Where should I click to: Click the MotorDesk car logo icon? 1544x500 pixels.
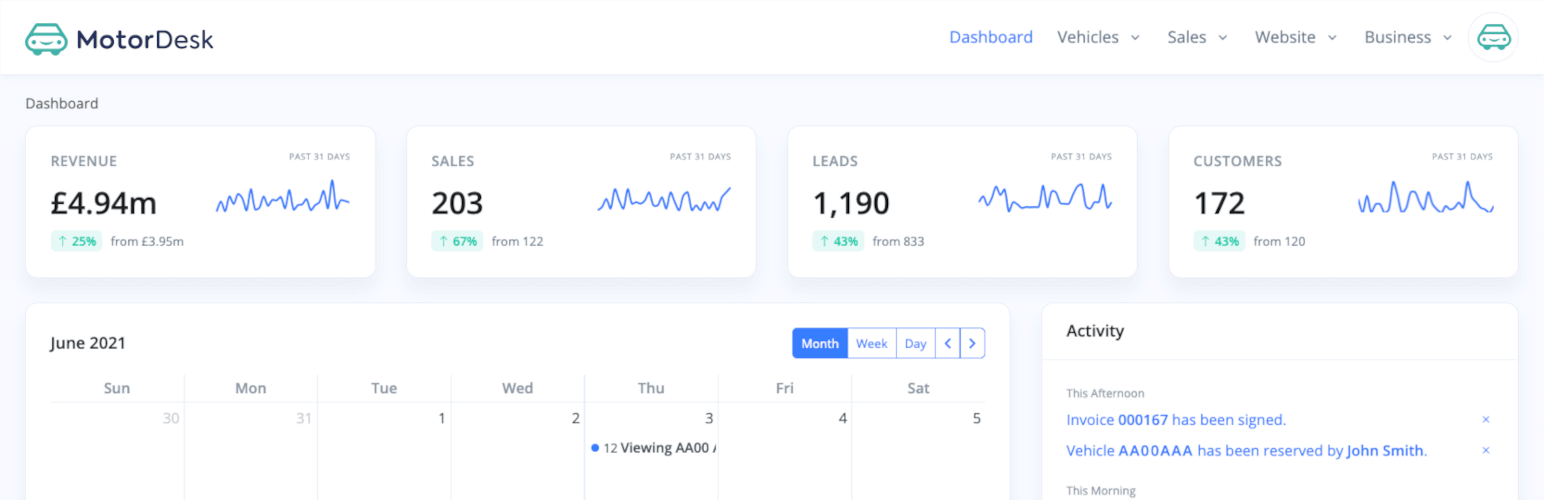46,39
